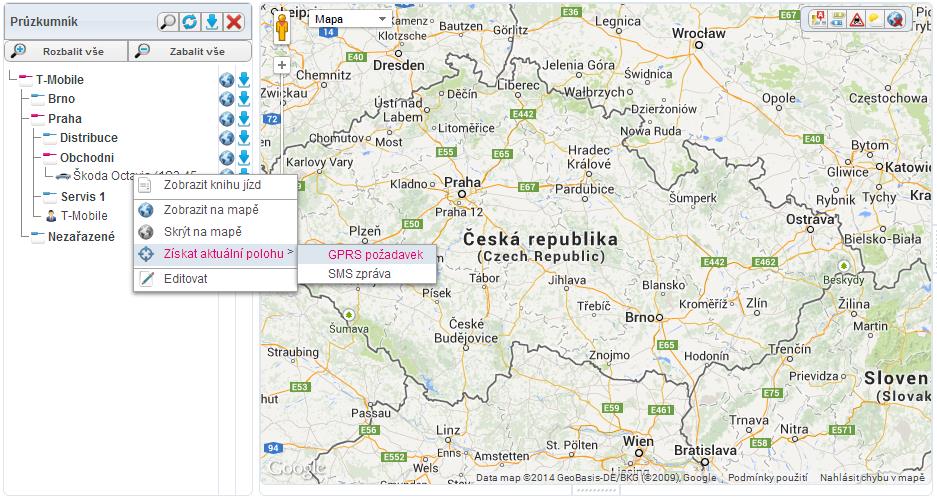
Task: Click globe icon in Obchodni row
Action: click(x=226, y=158)
